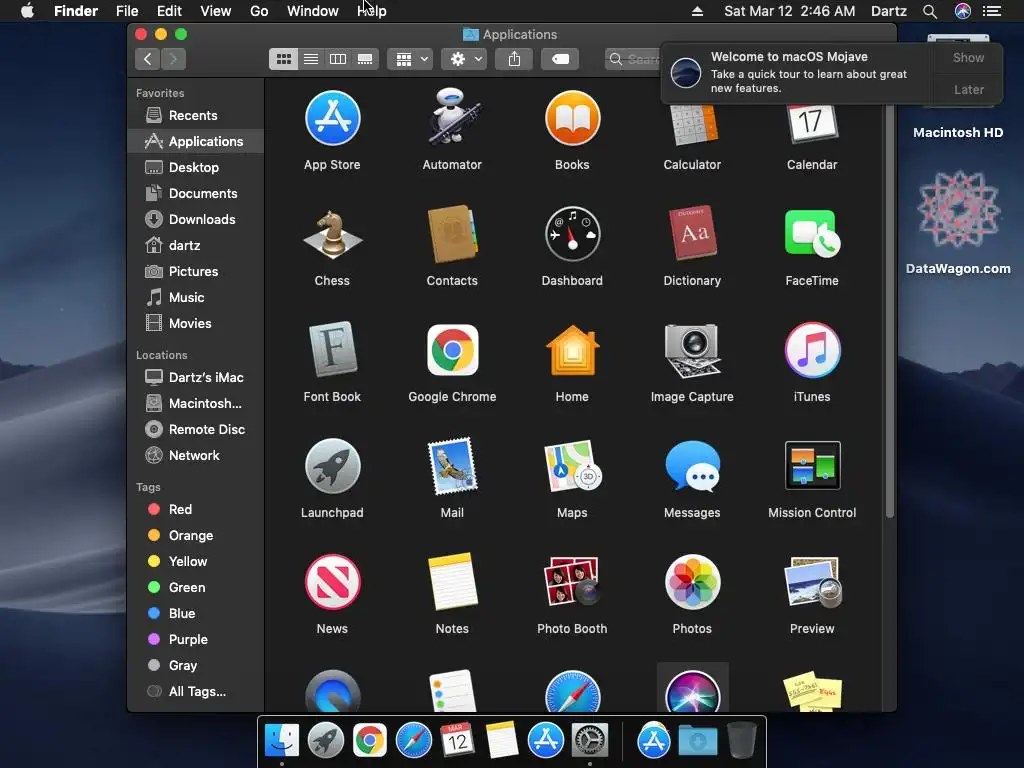Click the eject icon in menu bar
The image size is (1024, 768).
(697, 11)
